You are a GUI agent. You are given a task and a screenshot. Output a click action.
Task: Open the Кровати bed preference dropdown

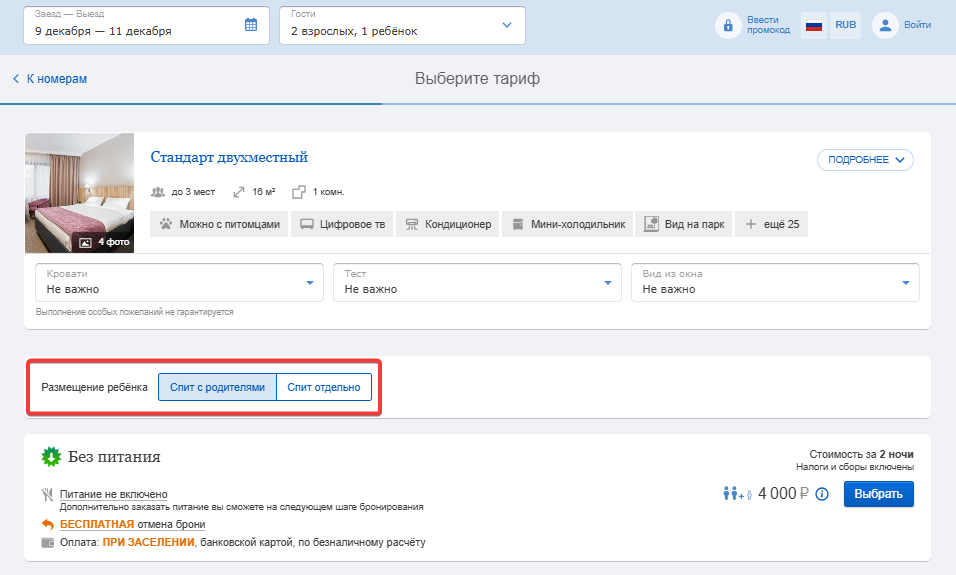pyautogui.click(x=179, y=282)
